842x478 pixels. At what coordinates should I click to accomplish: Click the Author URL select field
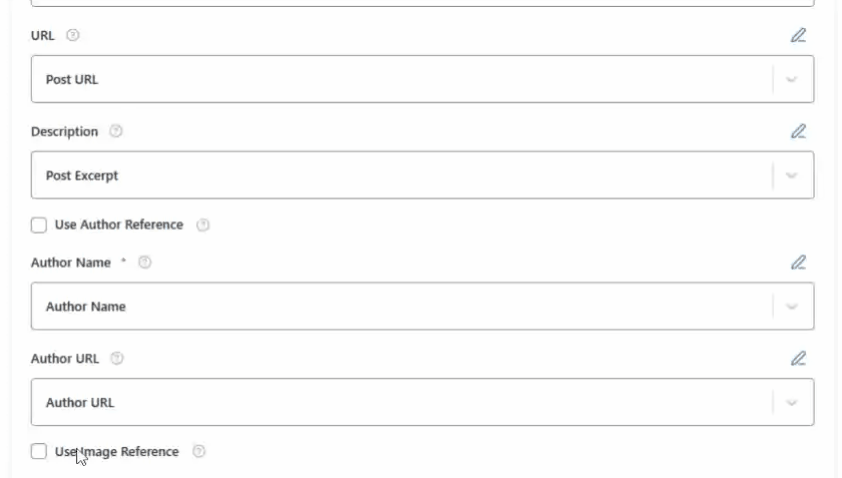point(400,403)
